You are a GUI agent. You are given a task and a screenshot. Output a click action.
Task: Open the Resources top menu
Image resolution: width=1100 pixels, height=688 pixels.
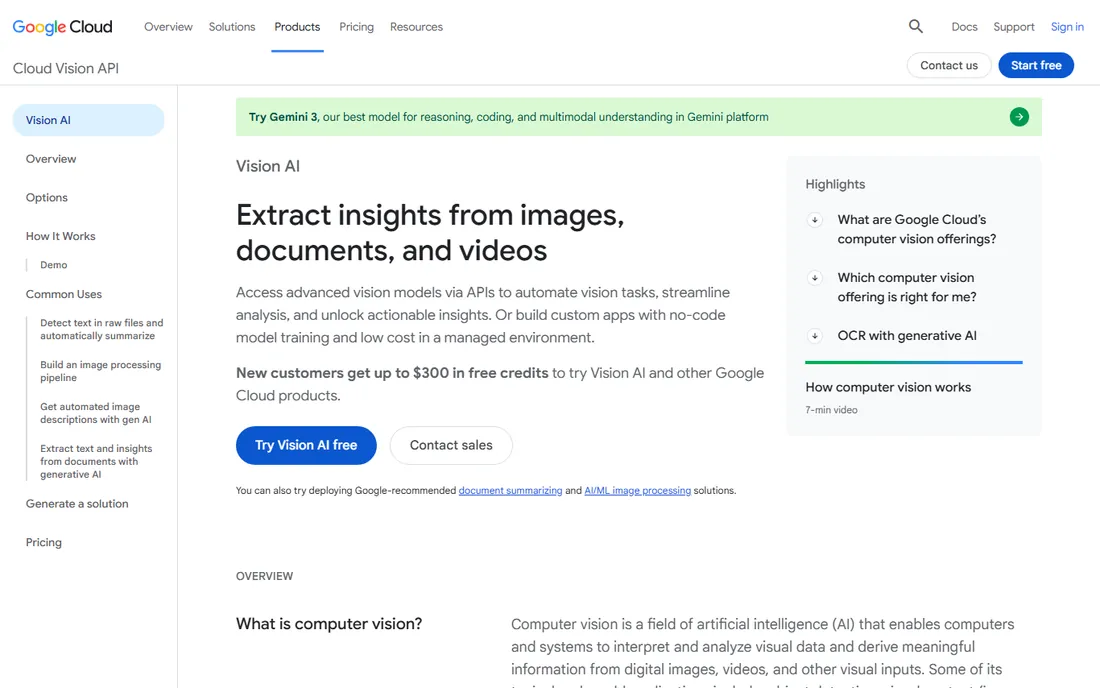coord(417,27)
